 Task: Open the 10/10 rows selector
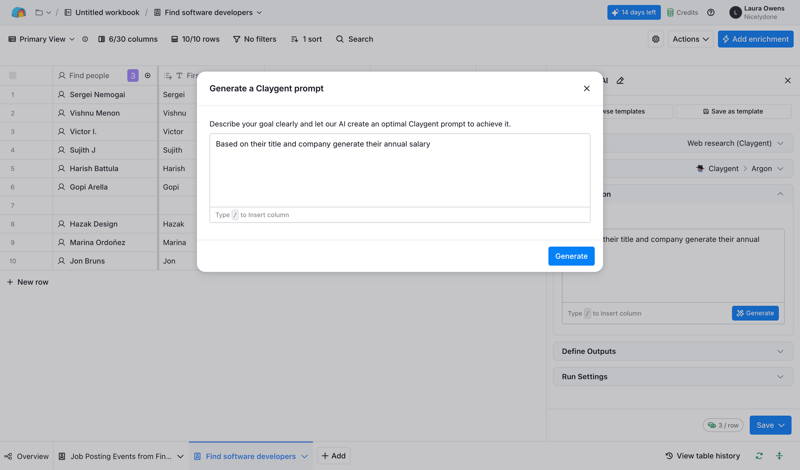[195, 39]
